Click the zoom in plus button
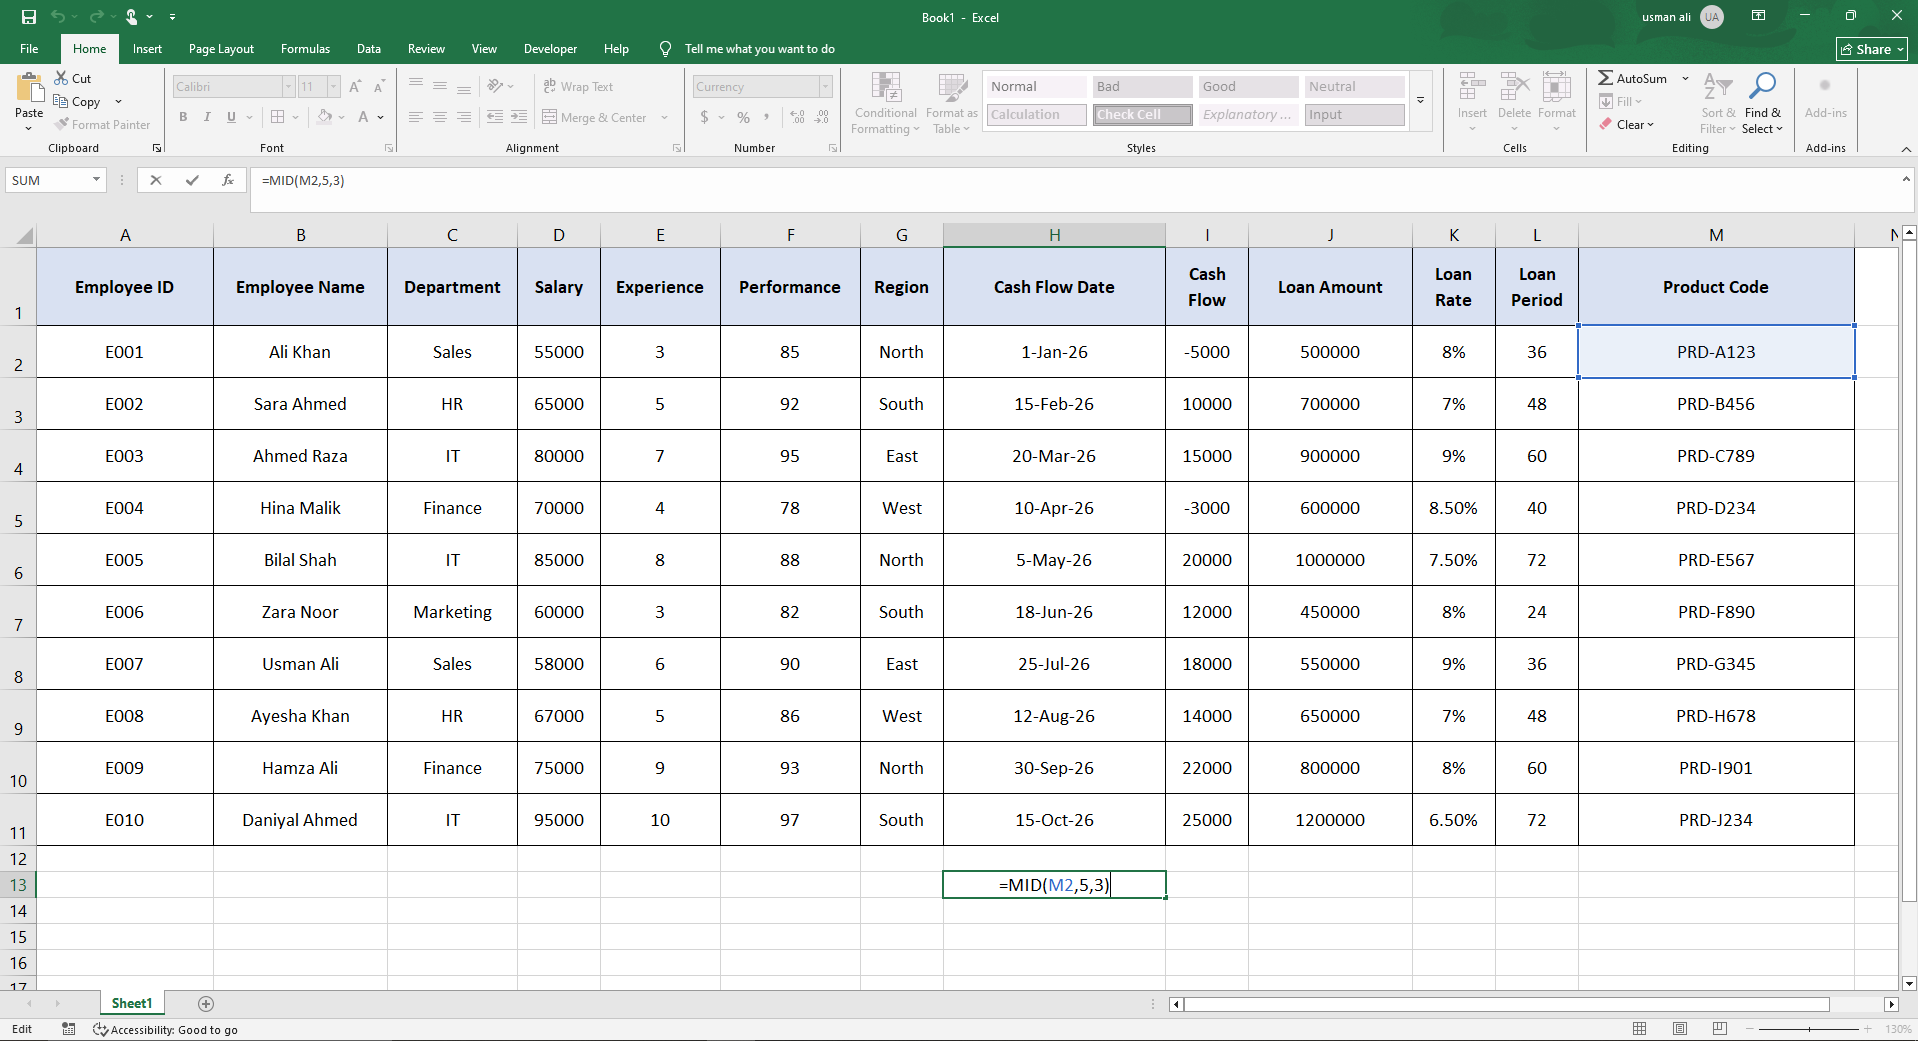Viewport: 1918px width, 1041px height. click(1867, 1029)
